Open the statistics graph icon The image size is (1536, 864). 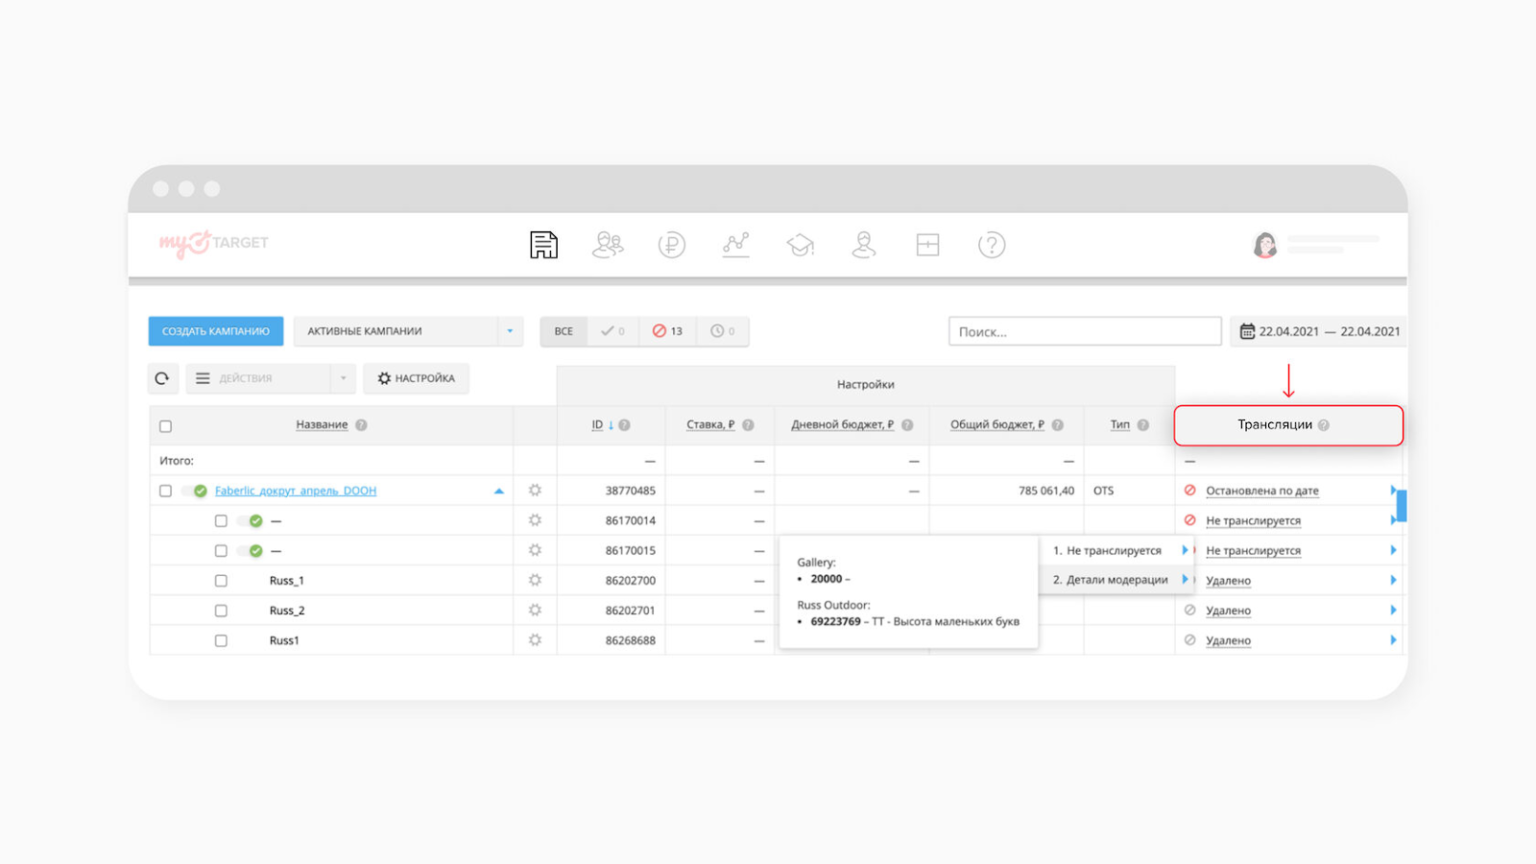pyautogui.click(x=736, y=245)
